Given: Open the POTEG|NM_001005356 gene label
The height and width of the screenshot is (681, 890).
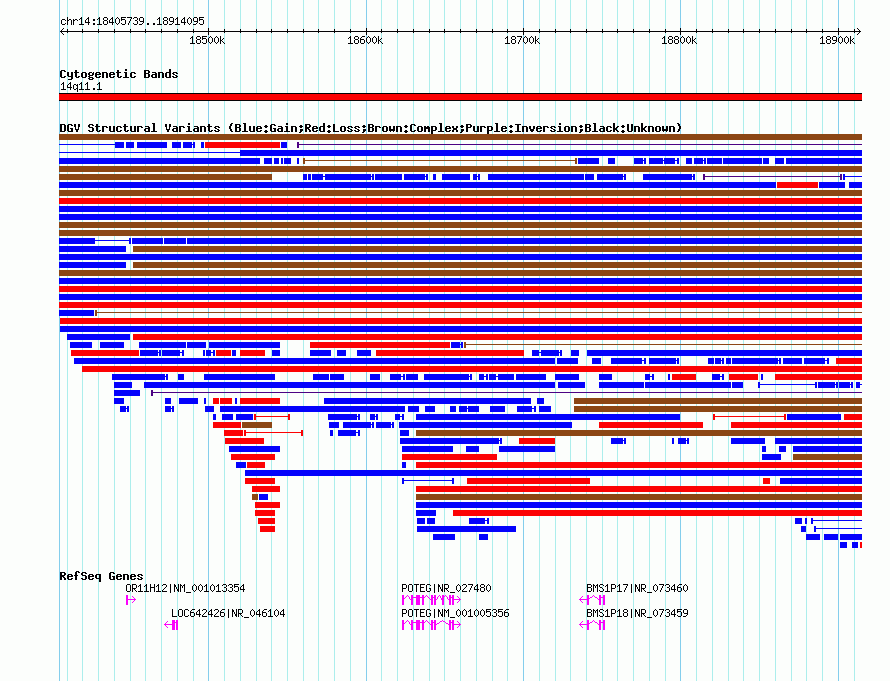Looking at the screenshot, I should tap(455, 613).
